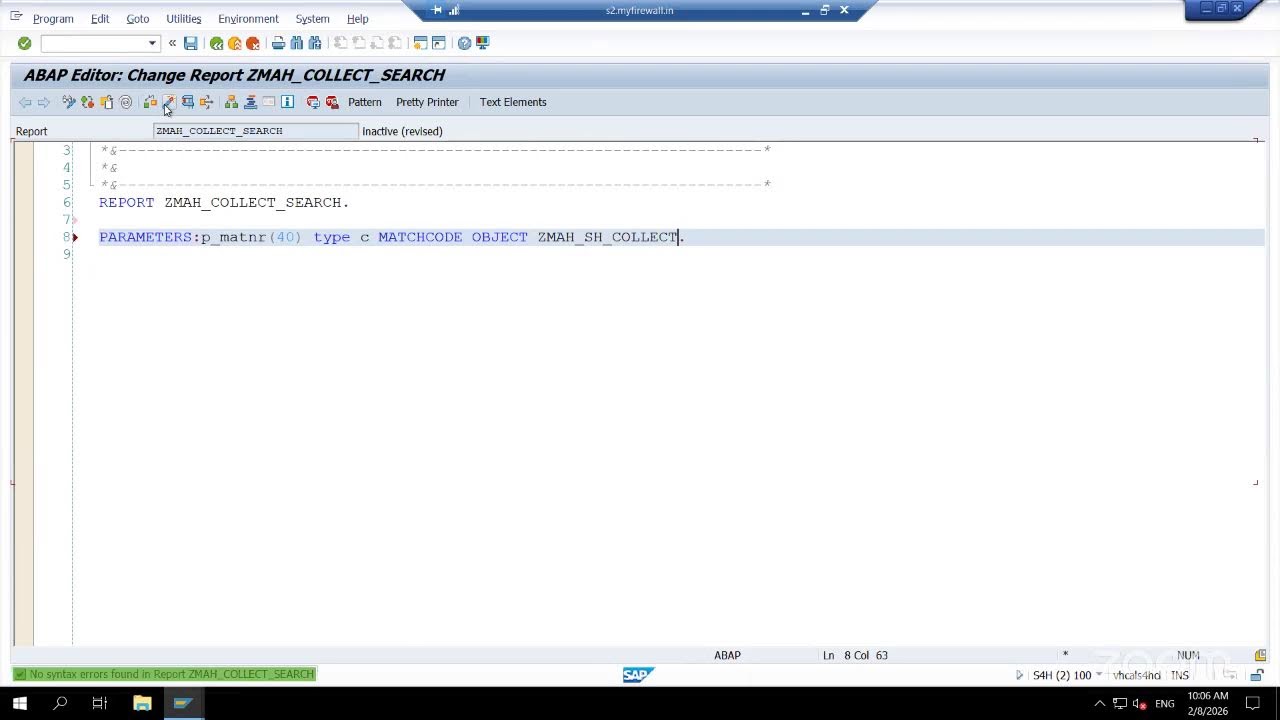Click the 'No syntax errors found' status message
1280x720 pixels.
pyautogui.click(x=164, y=674)
